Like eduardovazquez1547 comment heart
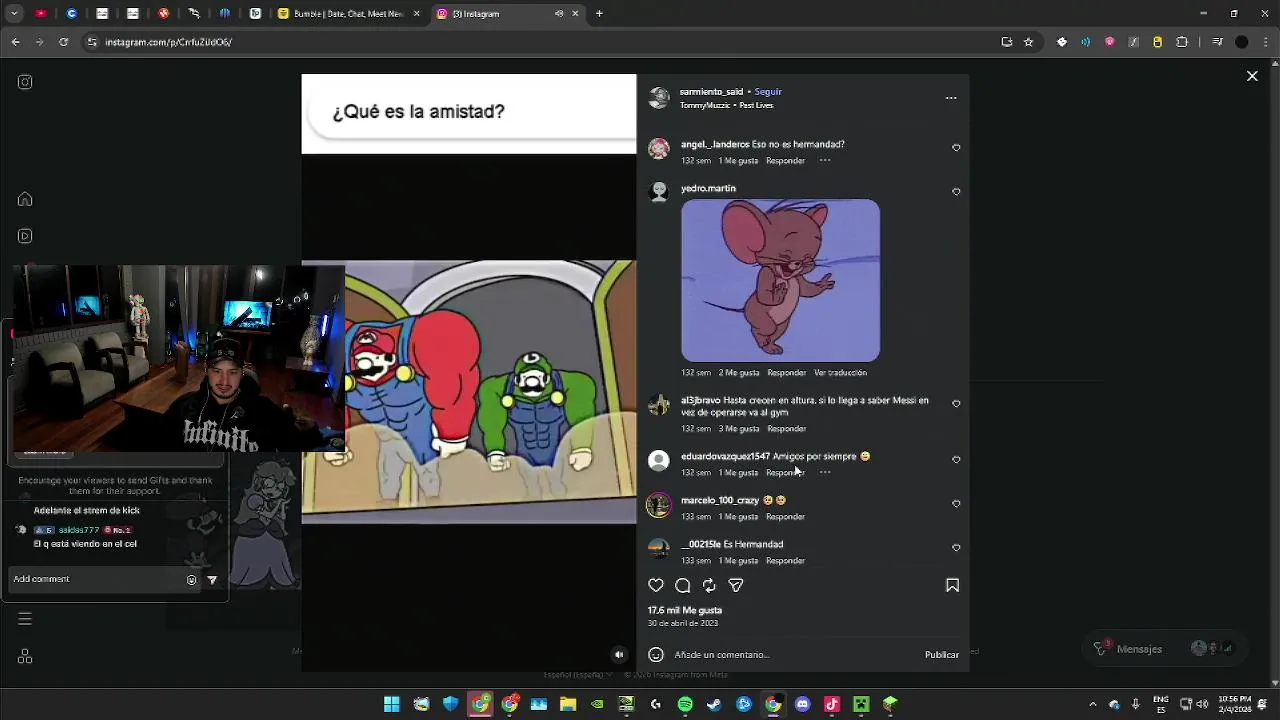The image size is (1280, 720). coord(956,460)
